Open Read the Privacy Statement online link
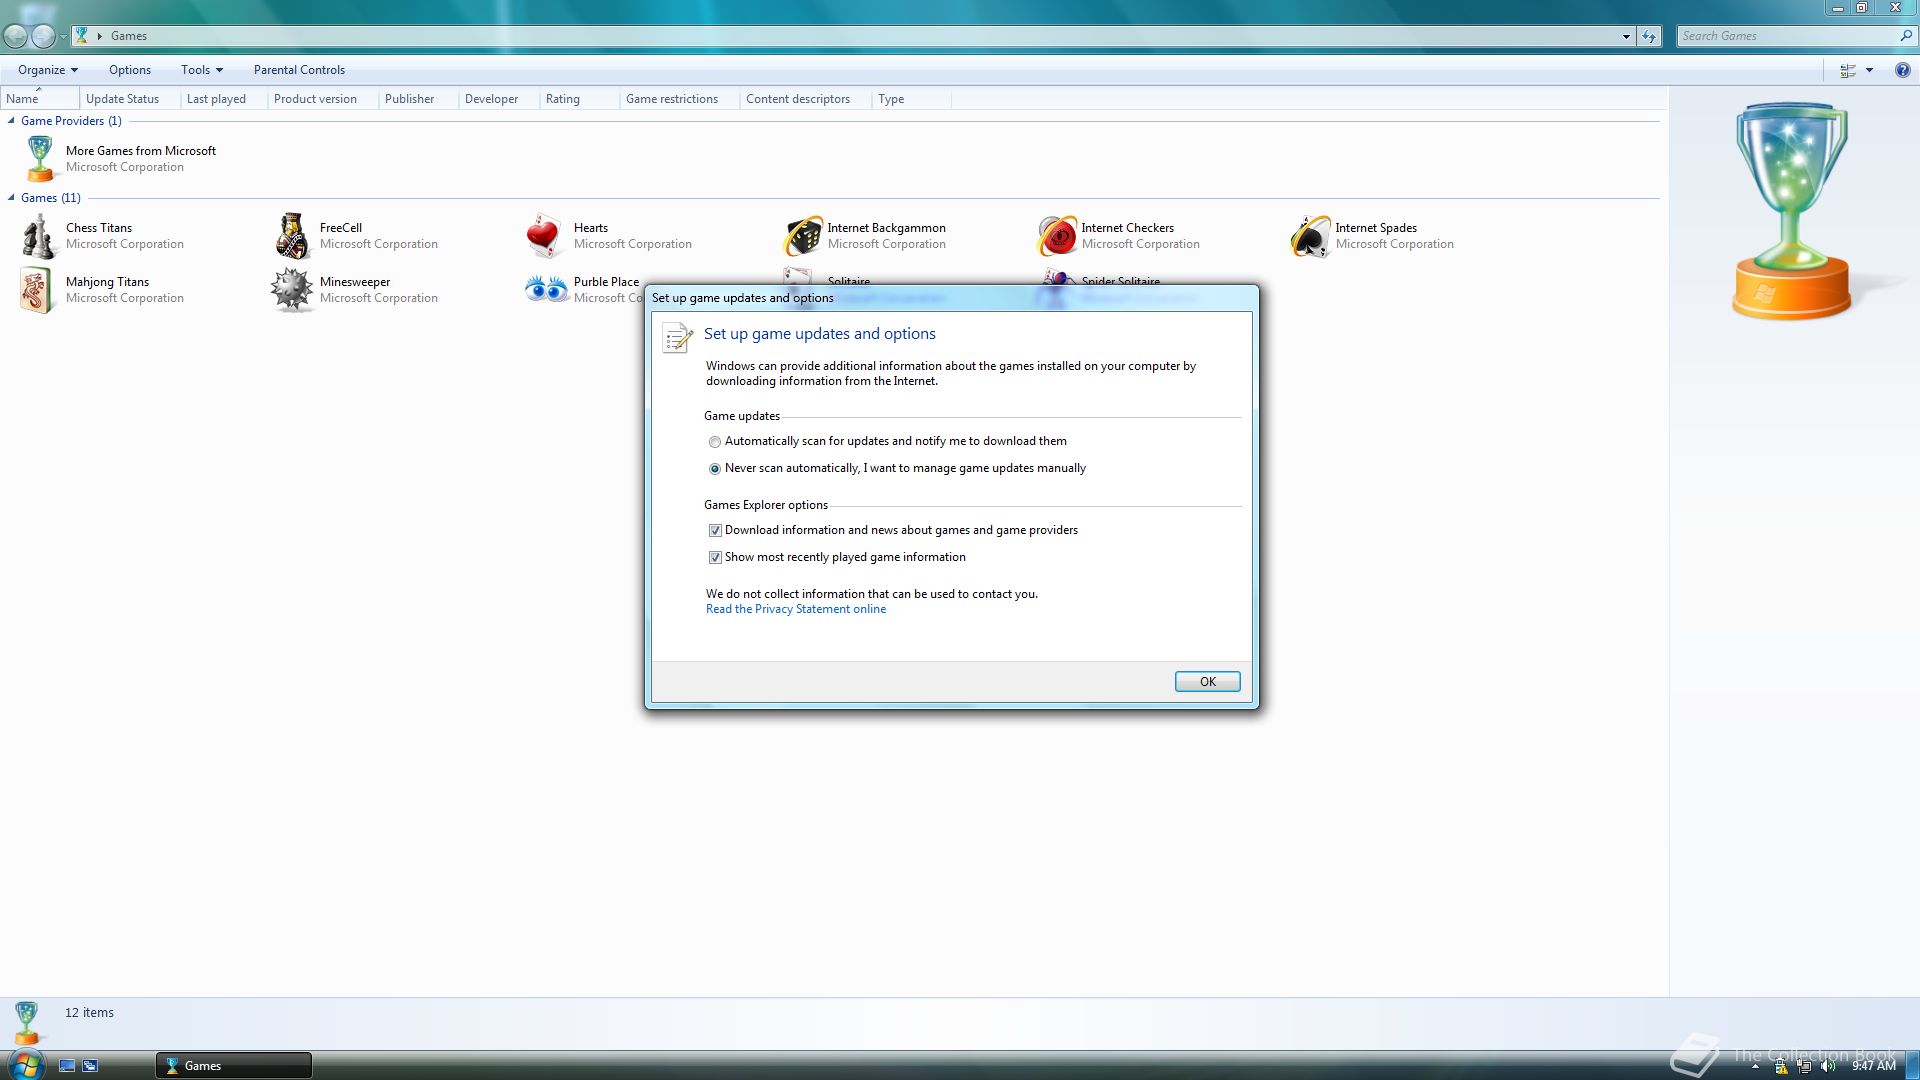1920x1080 pixels. click(796, 609)
